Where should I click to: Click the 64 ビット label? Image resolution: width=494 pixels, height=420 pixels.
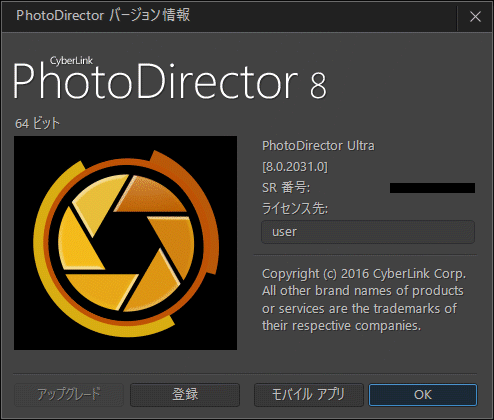click(x=37, y=123)
